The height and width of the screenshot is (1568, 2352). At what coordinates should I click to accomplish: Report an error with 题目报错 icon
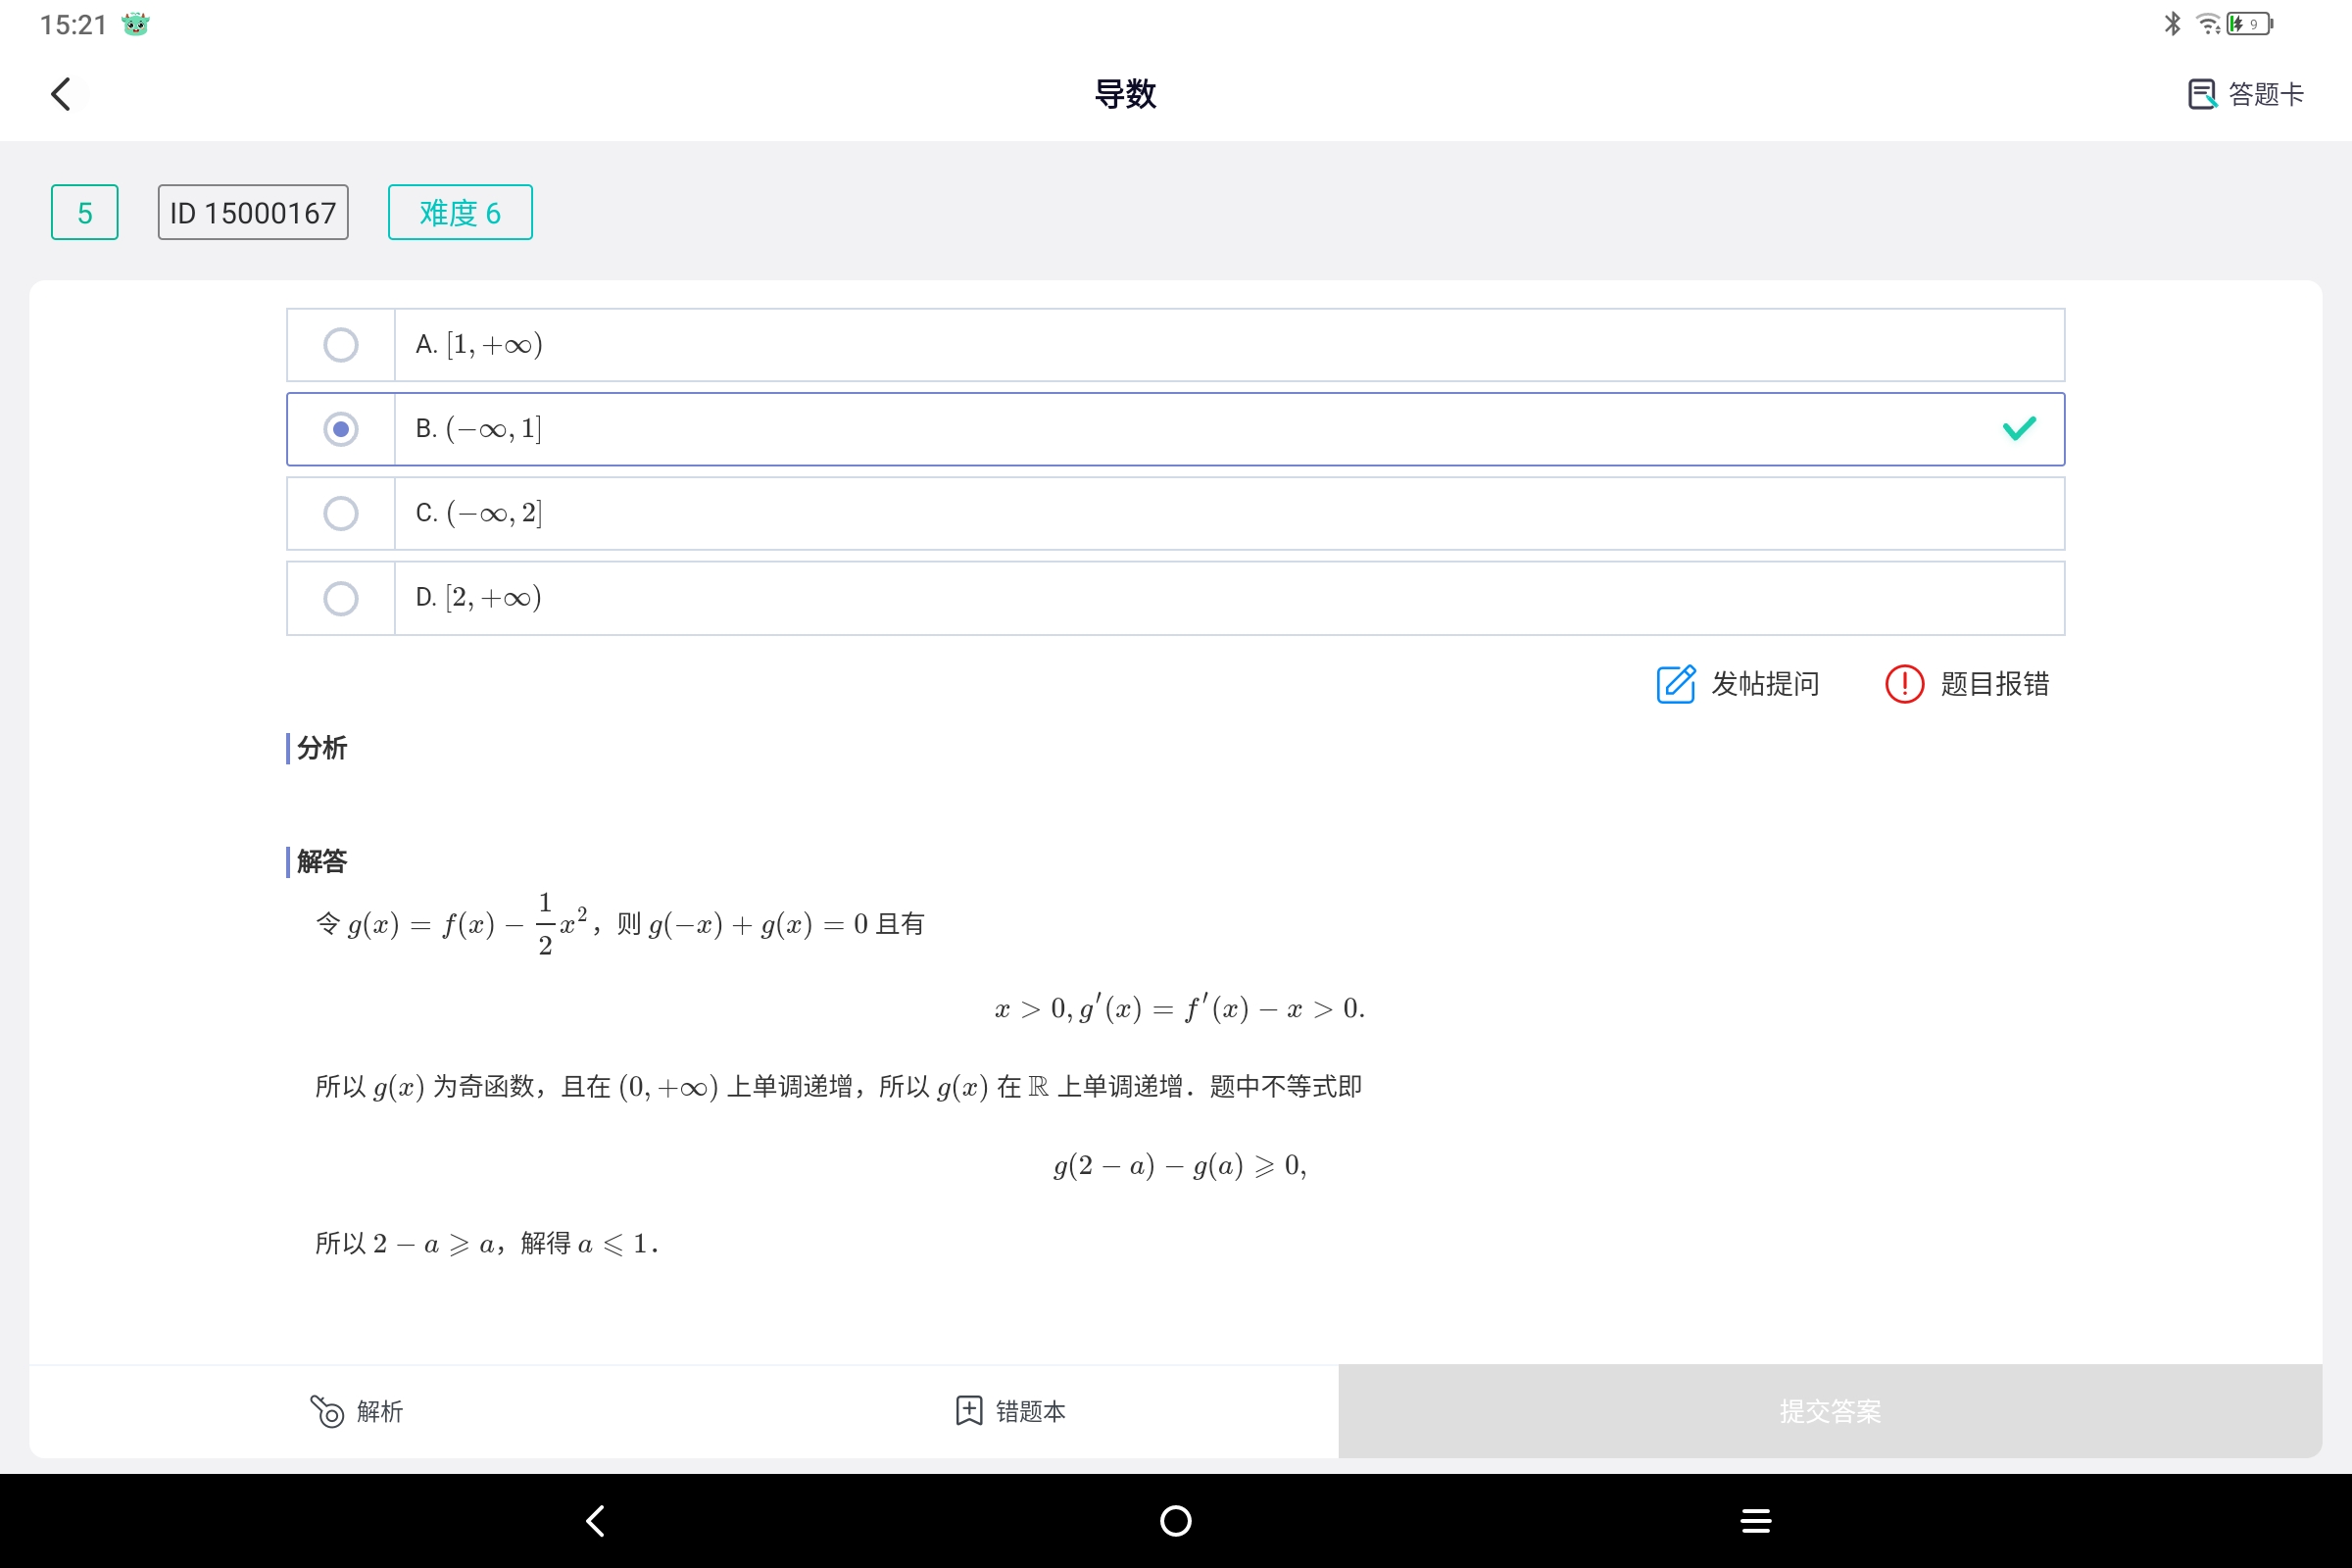(x=1903, y=684)
